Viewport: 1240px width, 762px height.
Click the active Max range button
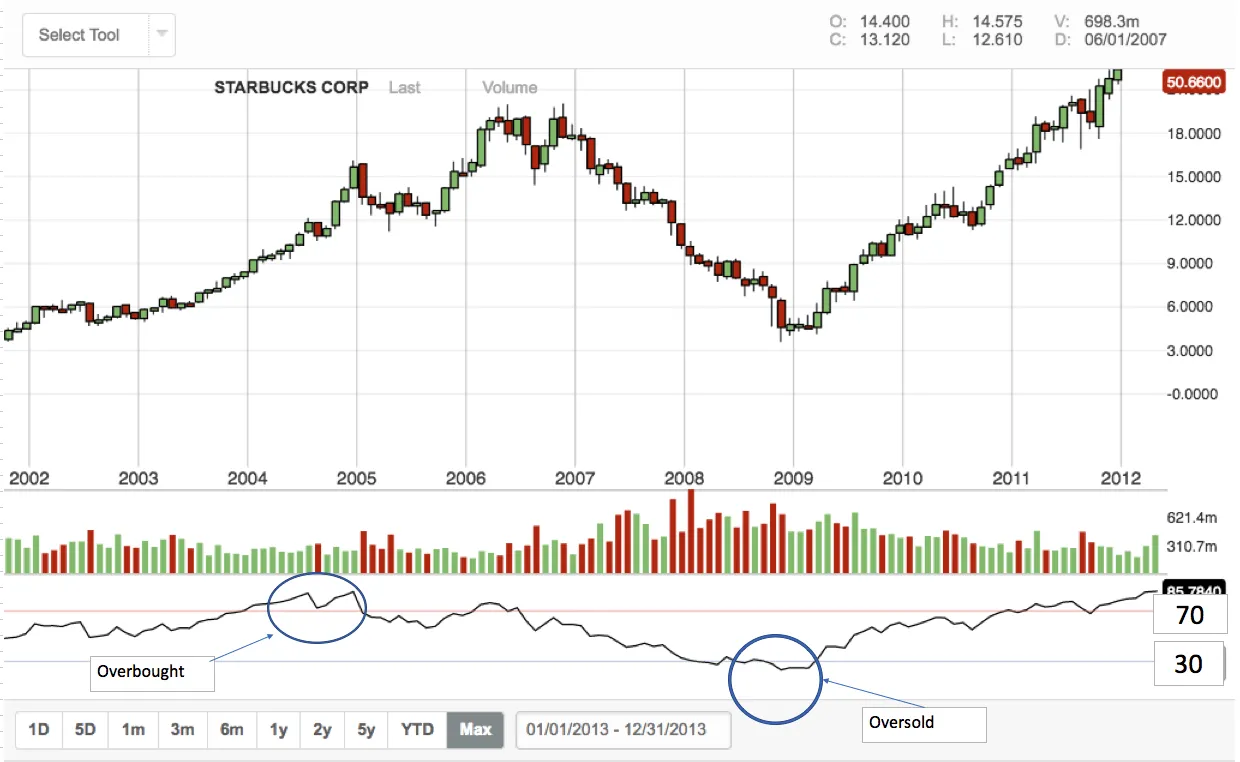pyautogui.click(x=475, y=729)
